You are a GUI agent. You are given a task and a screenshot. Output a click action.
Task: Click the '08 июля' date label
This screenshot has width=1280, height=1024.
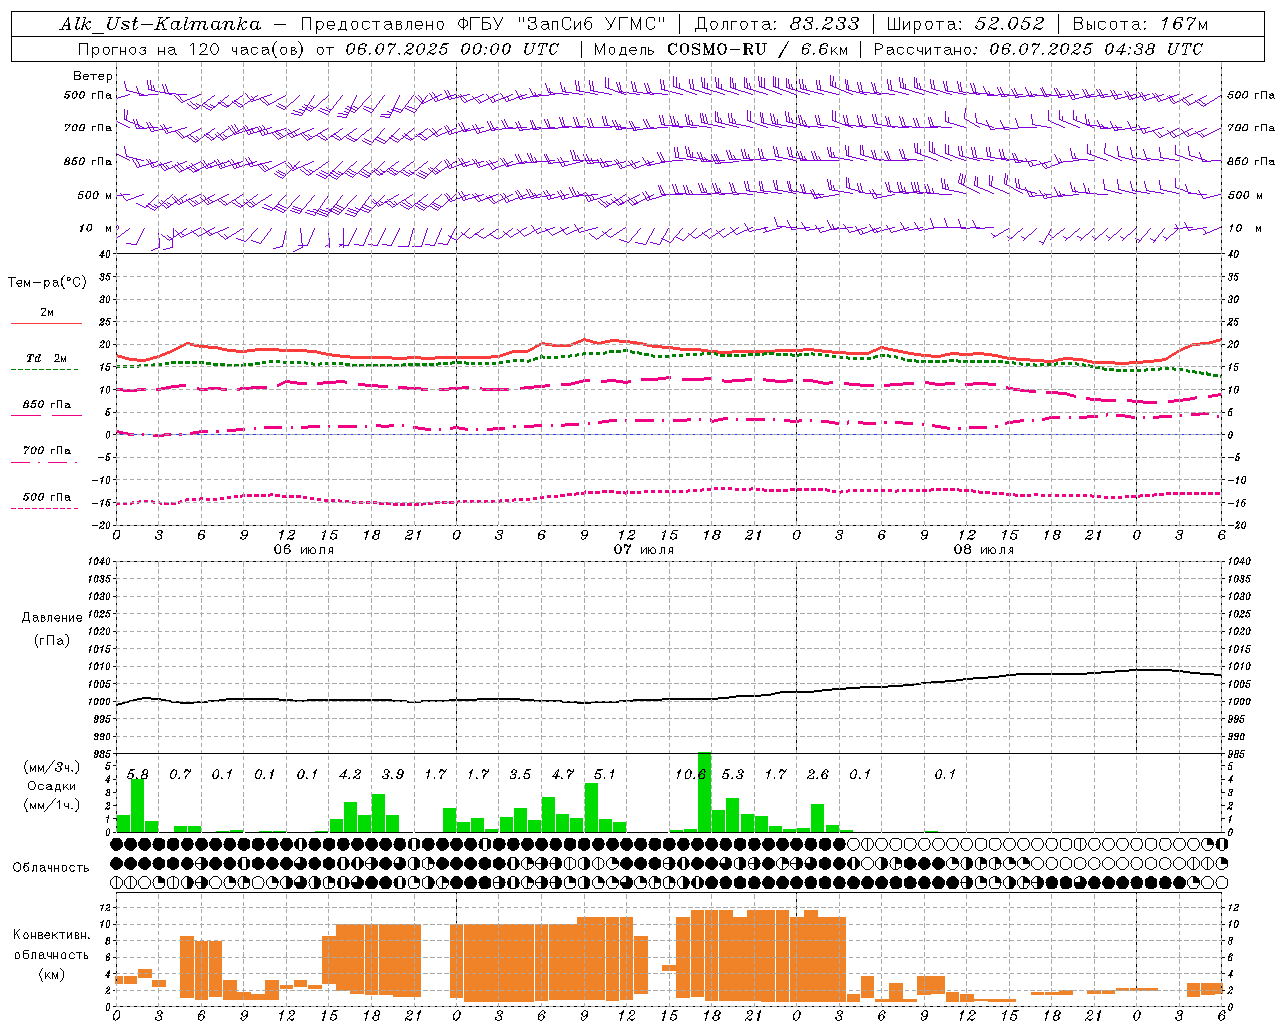pyautogui.click(x=984, y=549)
